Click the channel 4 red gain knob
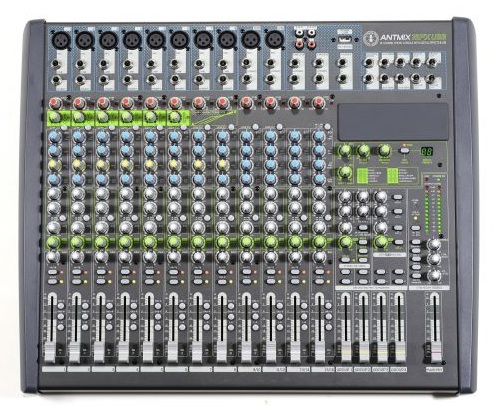 click(x=127, y=103)
